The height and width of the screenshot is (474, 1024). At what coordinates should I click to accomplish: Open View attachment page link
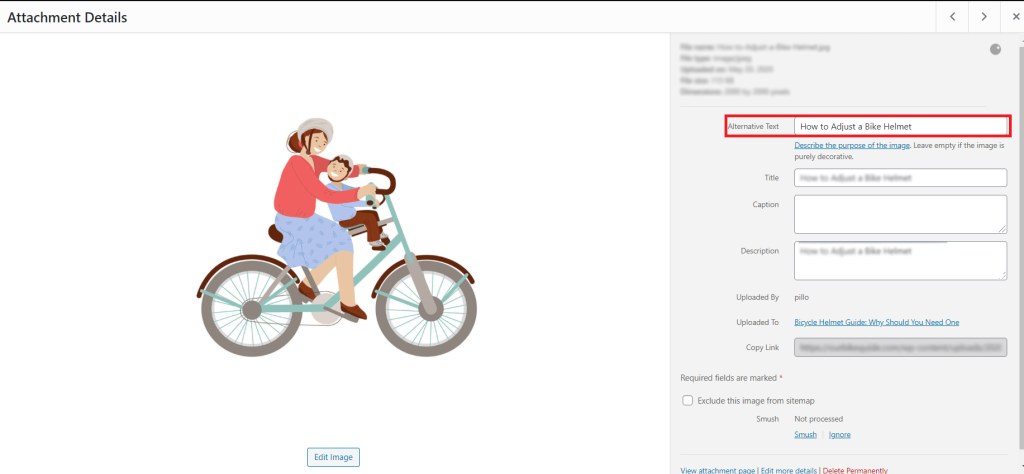[718, 469]
